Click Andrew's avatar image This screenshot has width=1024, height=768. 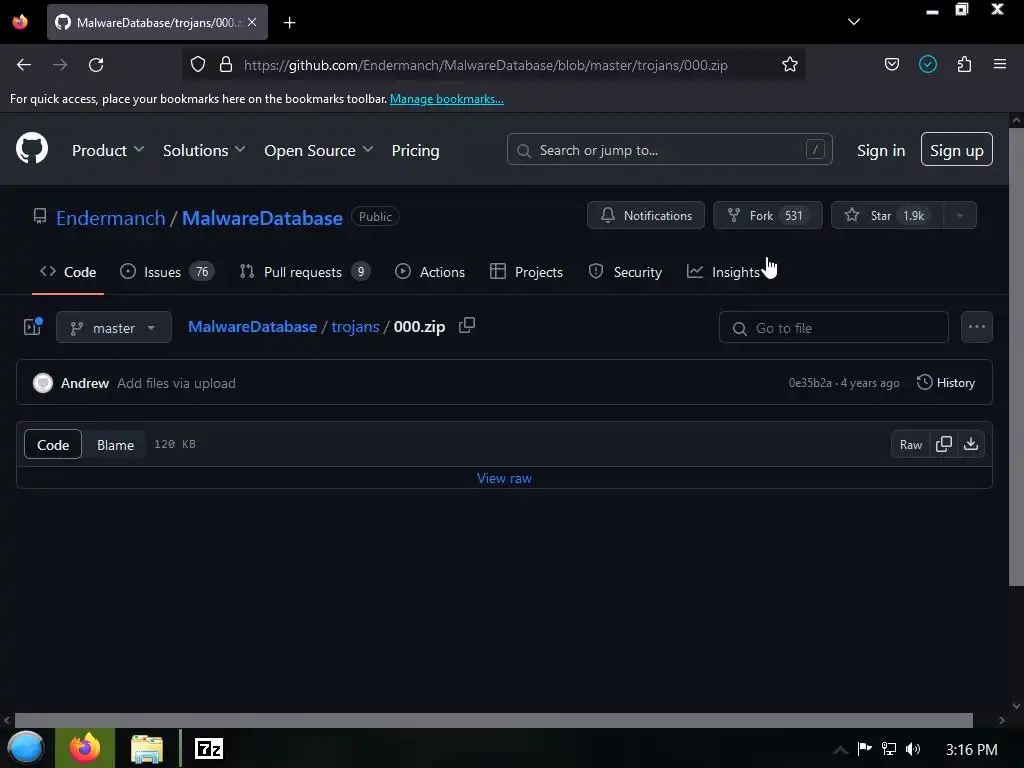click(43, 383)
